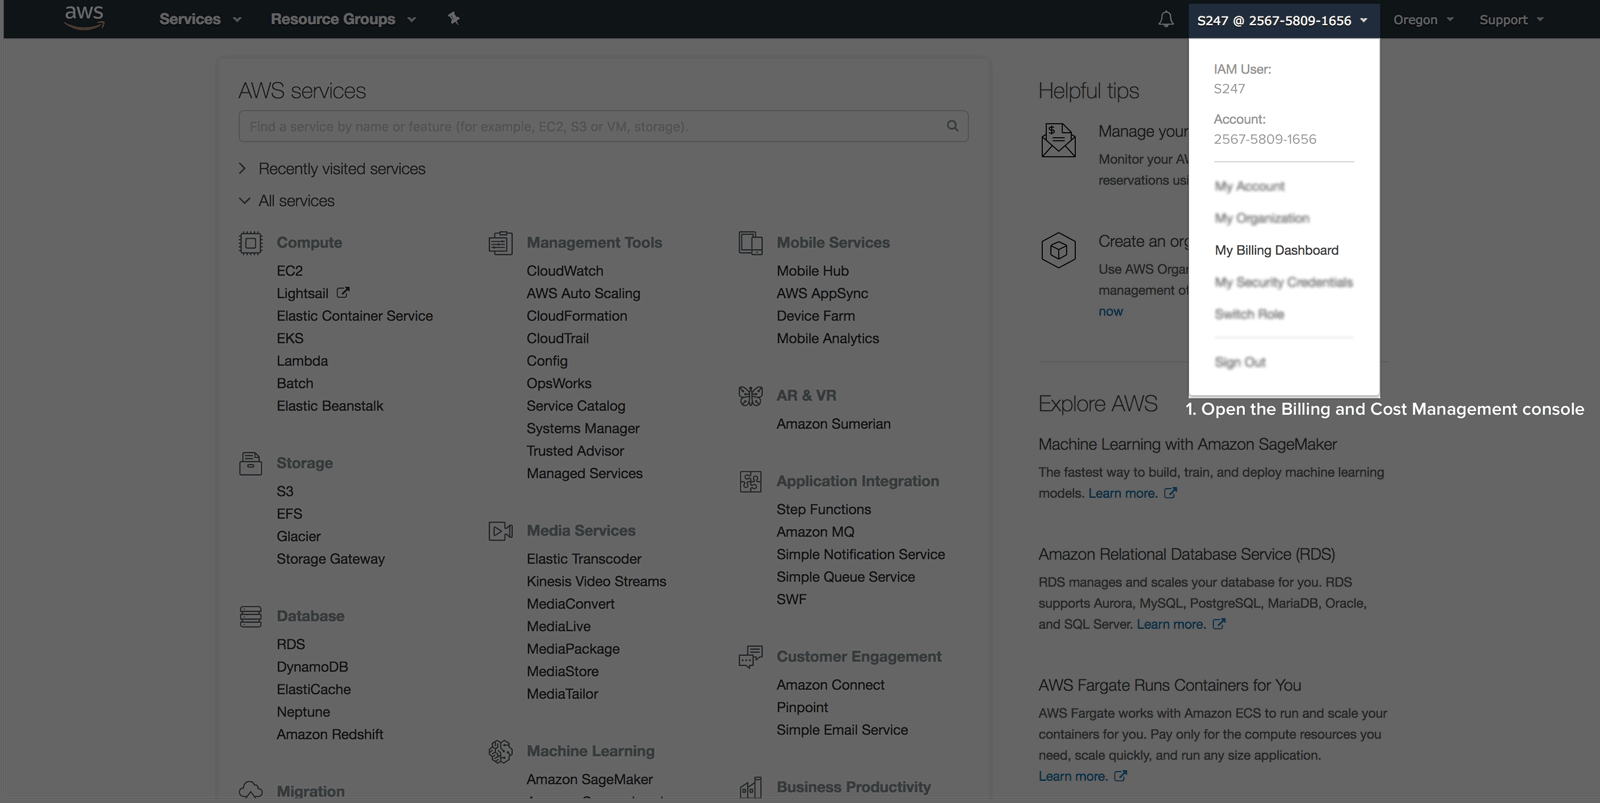Click the Compute category chip icon
Viewport: 1600px width, 803px height.
(x=251, y=243)
